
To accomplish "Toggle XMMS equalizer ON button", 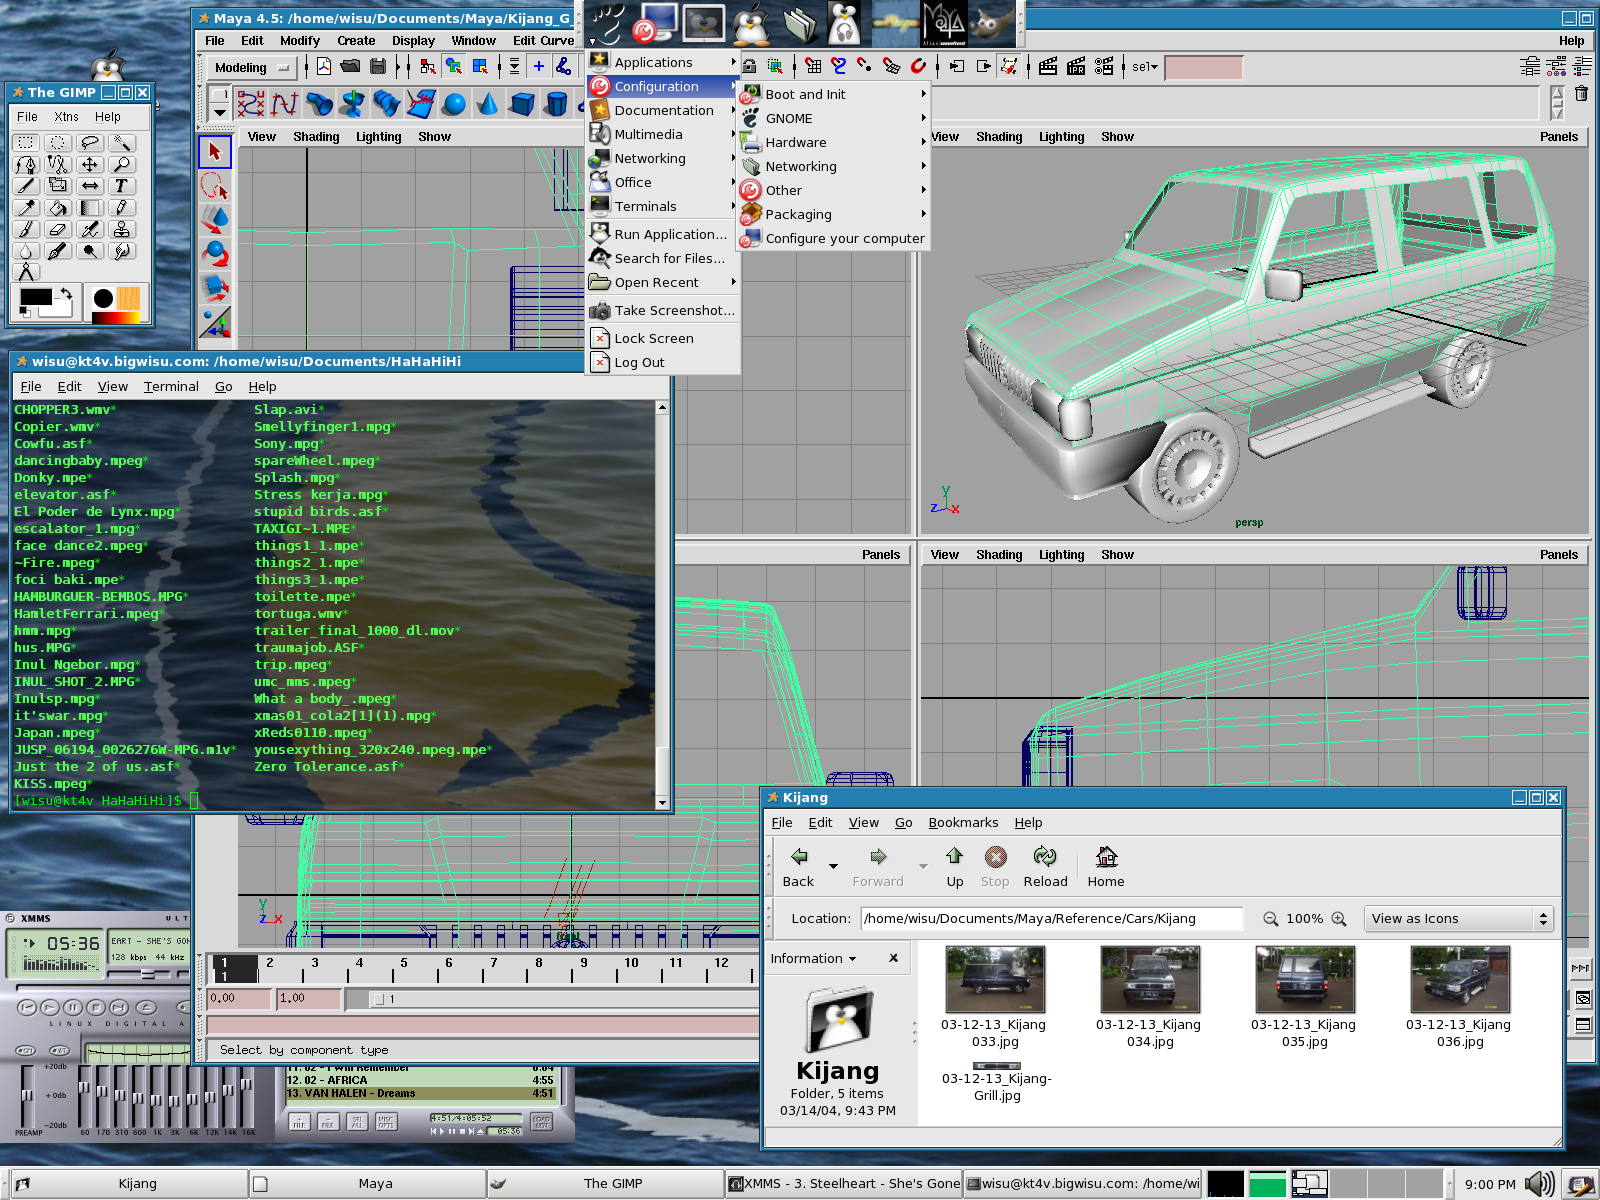I will coord(26,1050).
